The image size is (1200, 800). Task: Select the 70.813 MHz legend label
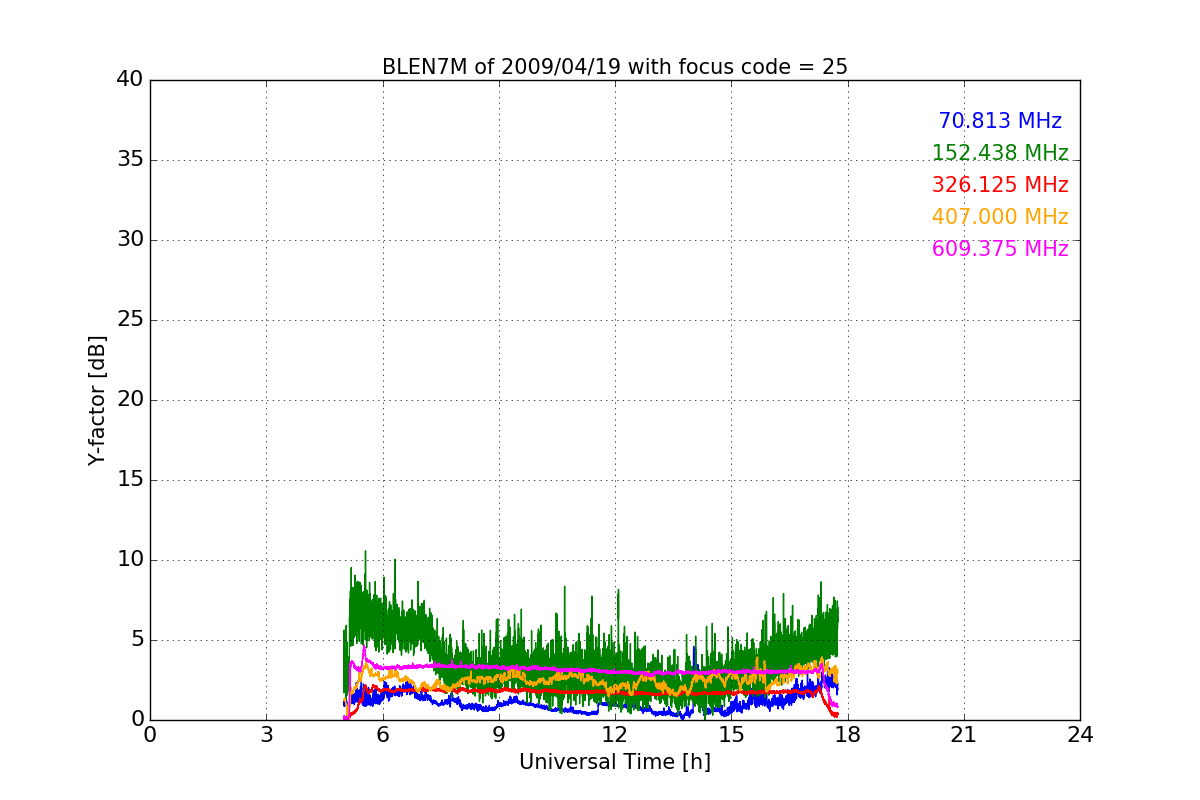click(1000, 121)
